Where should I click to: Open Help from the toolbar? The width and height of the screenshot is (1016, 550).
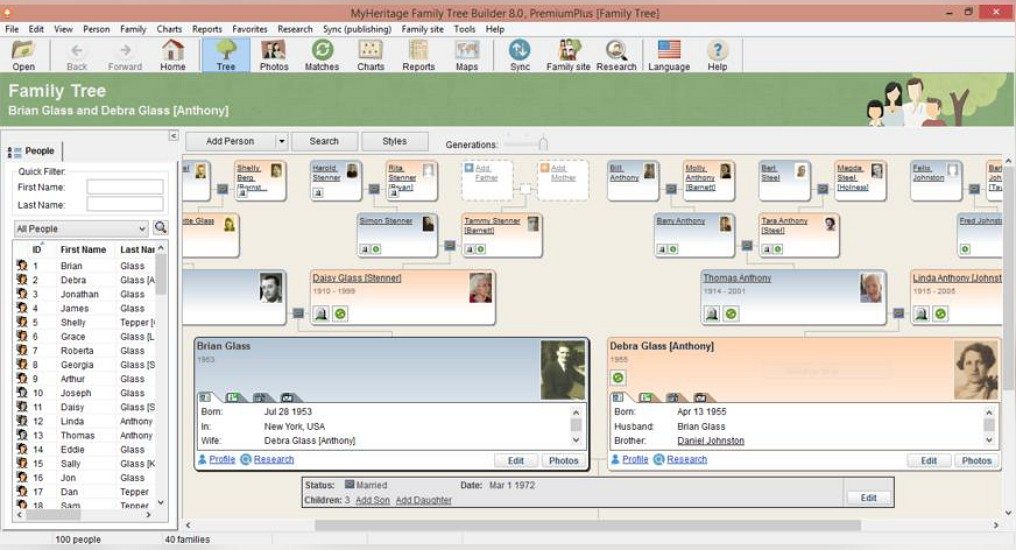(x=717, y=55)
